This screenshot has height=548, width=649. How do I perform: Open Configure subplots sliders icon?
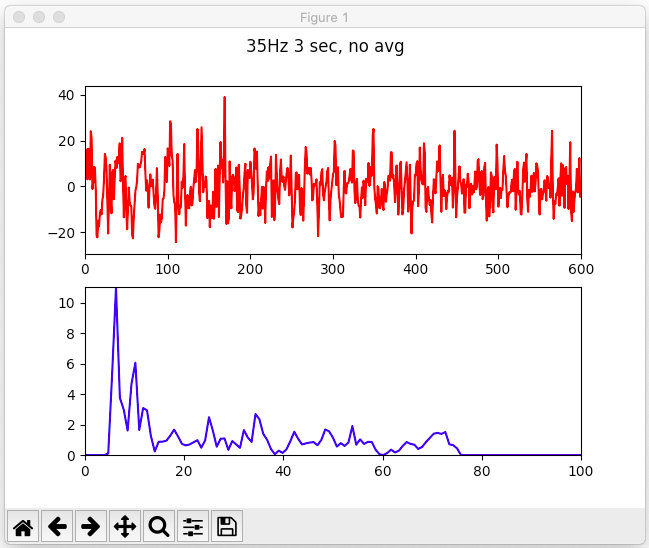193,526
